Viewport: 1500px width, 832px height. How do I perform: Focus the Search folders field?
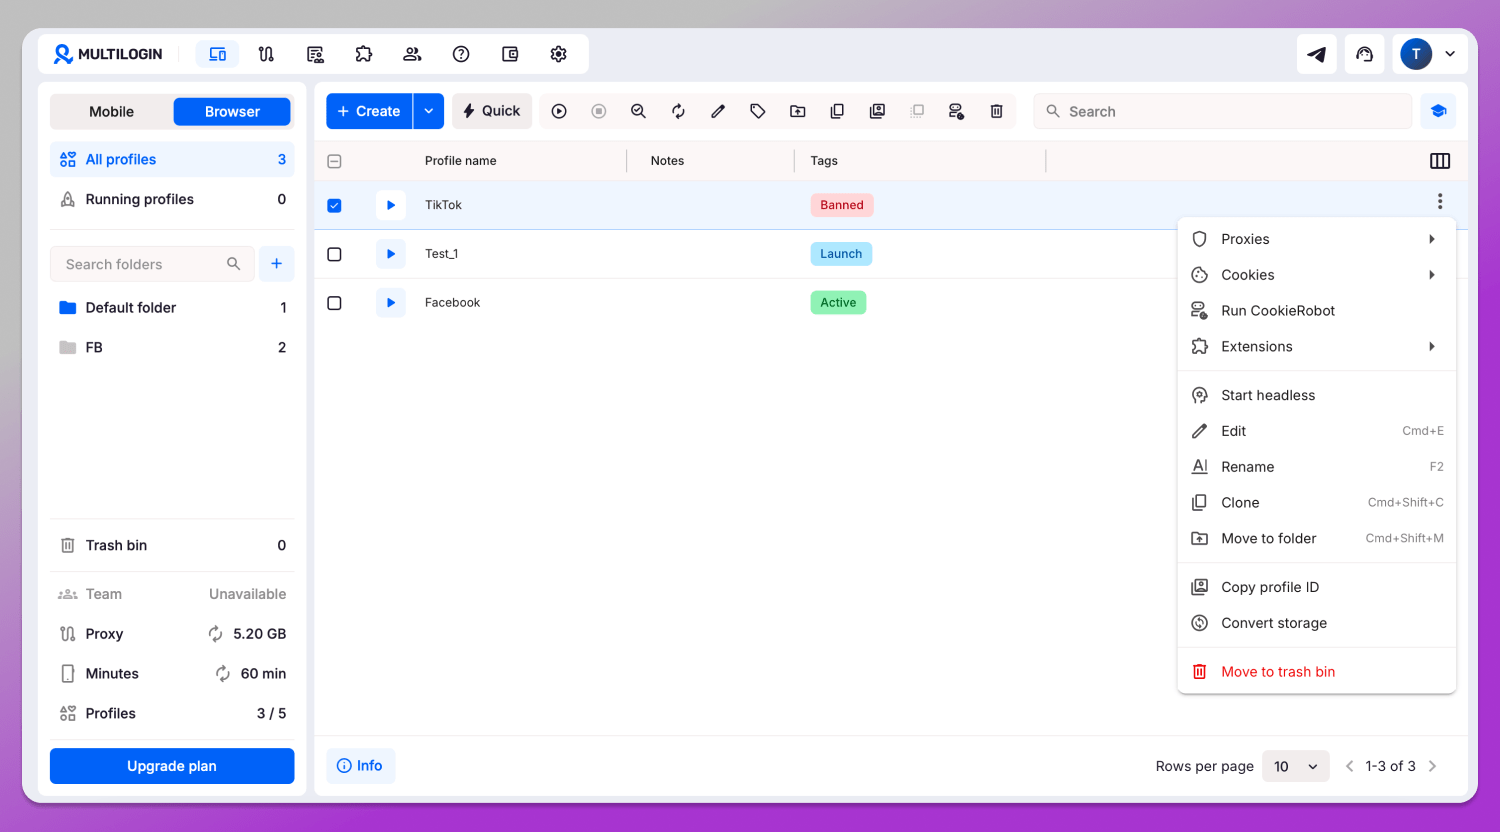[x=152, y=264]
